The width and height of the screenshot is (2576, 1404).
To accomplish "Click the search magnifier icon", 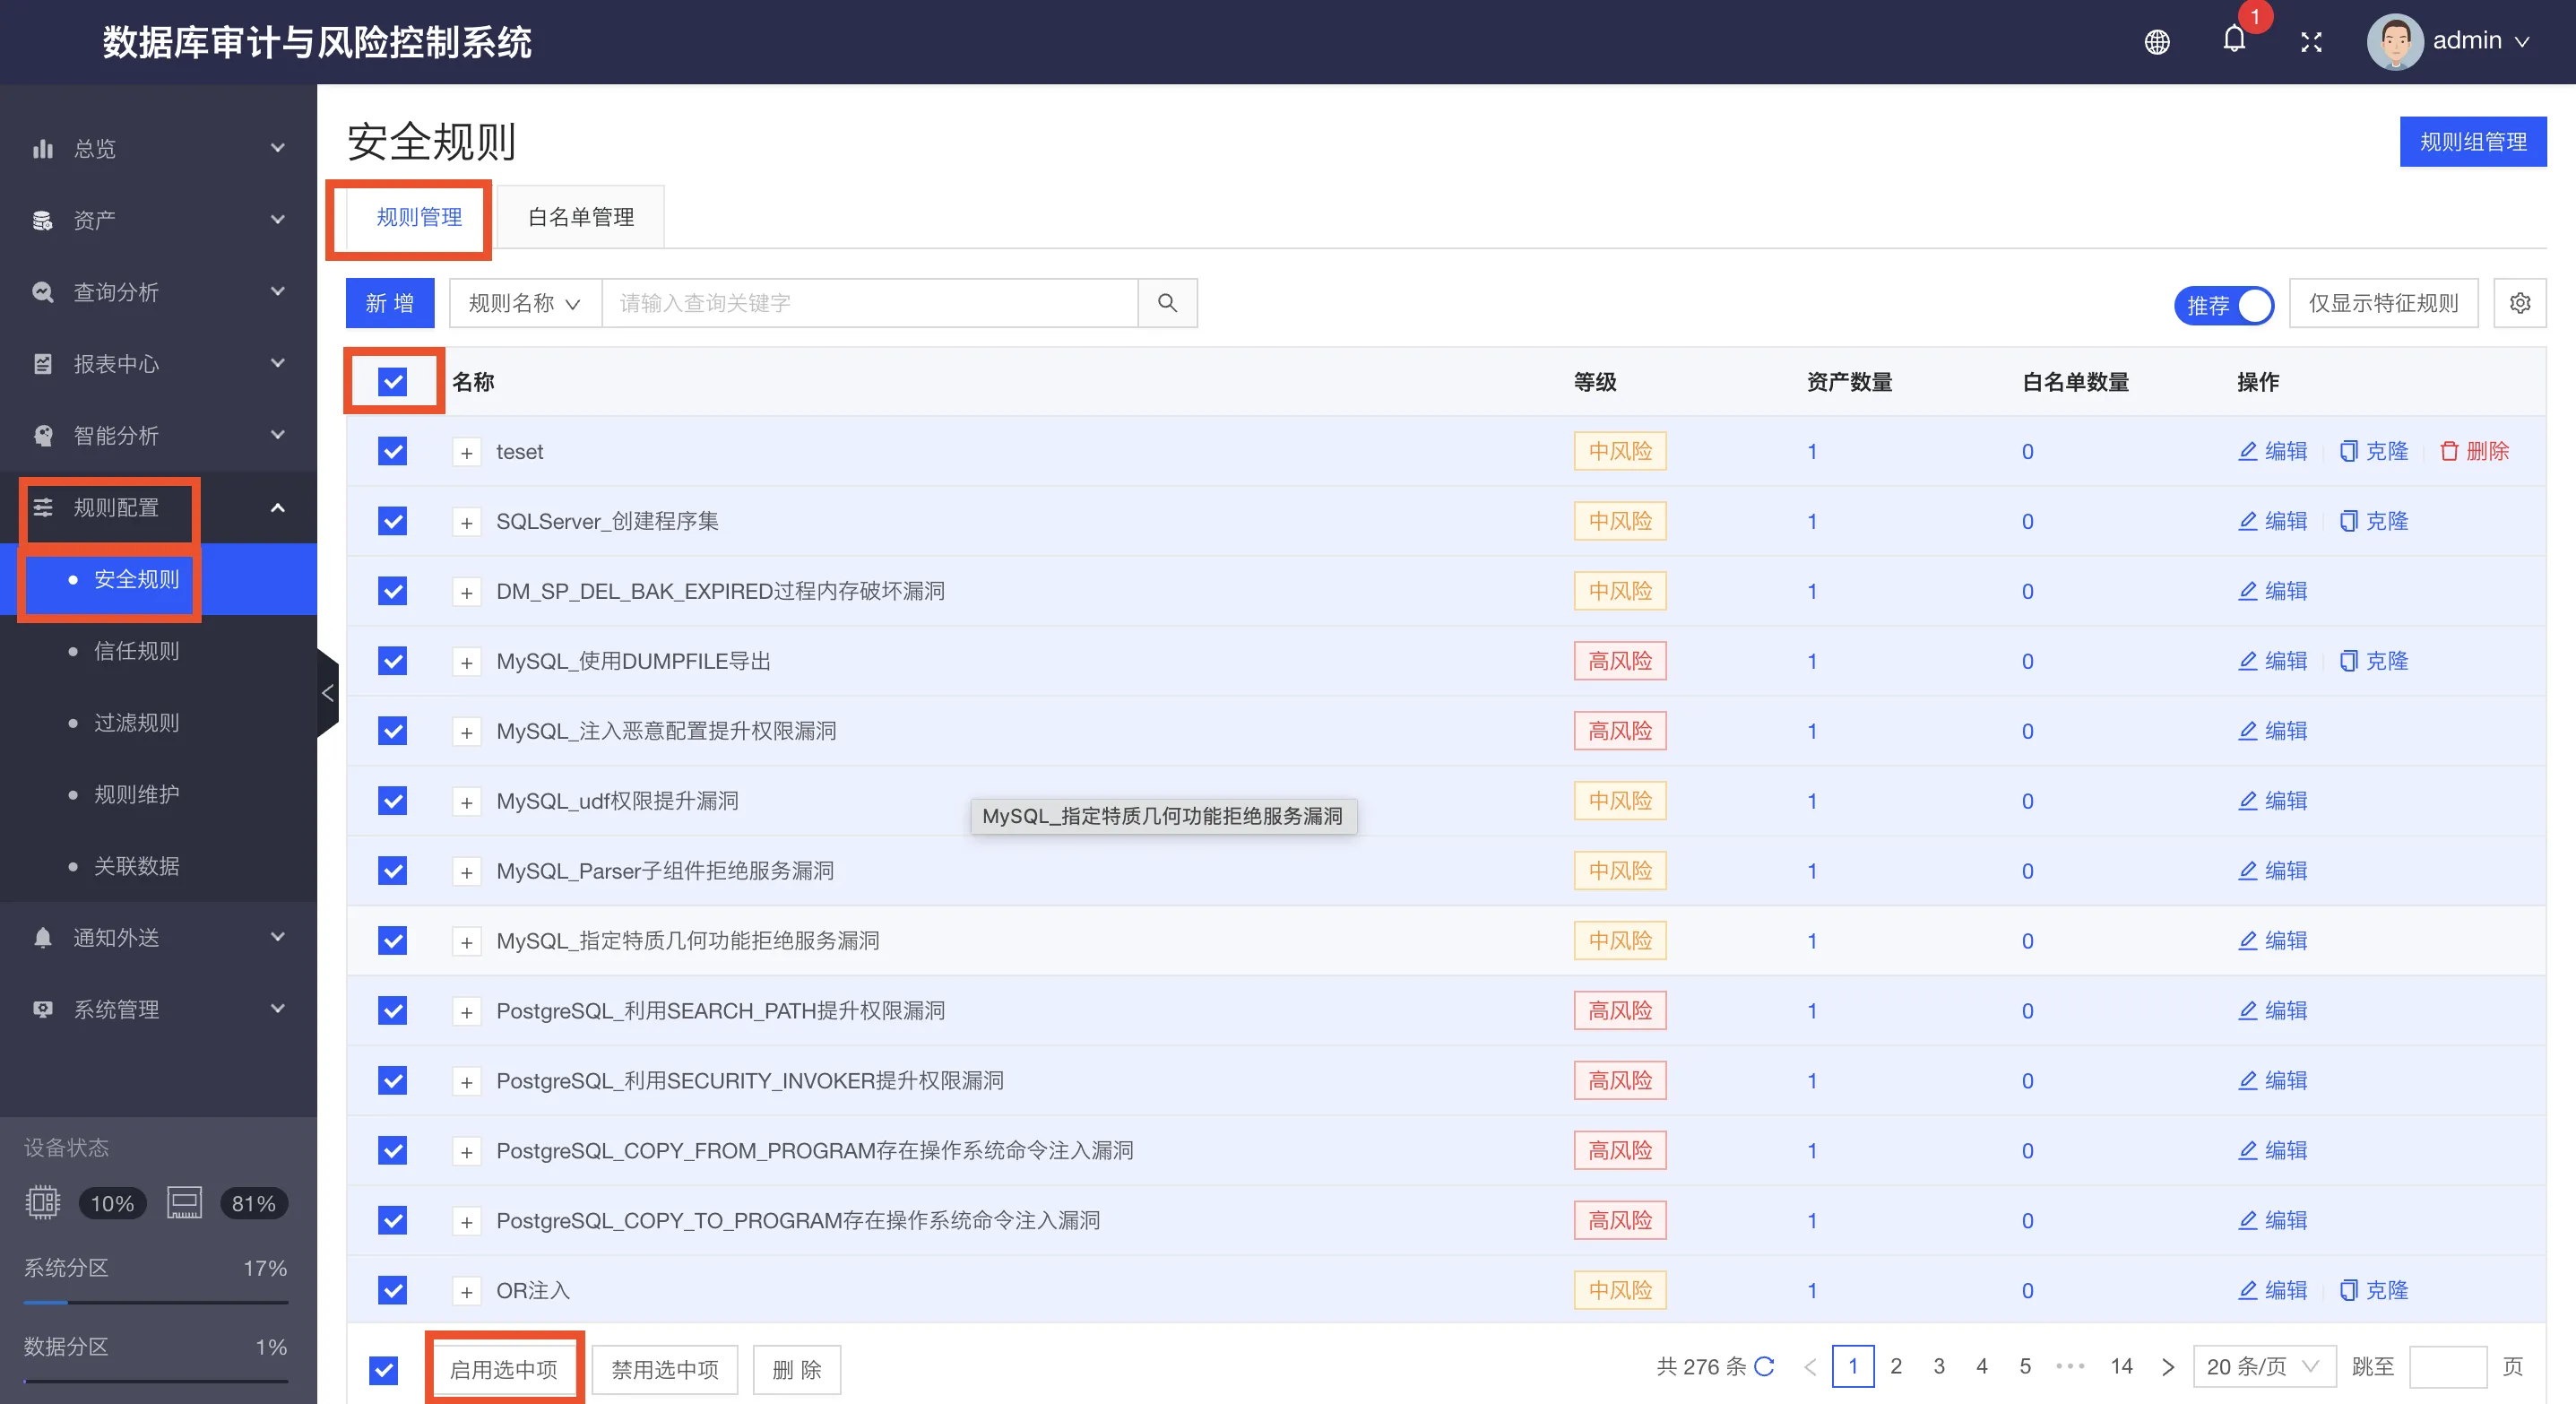I will pyautogui.click(x=1167, y=303).
